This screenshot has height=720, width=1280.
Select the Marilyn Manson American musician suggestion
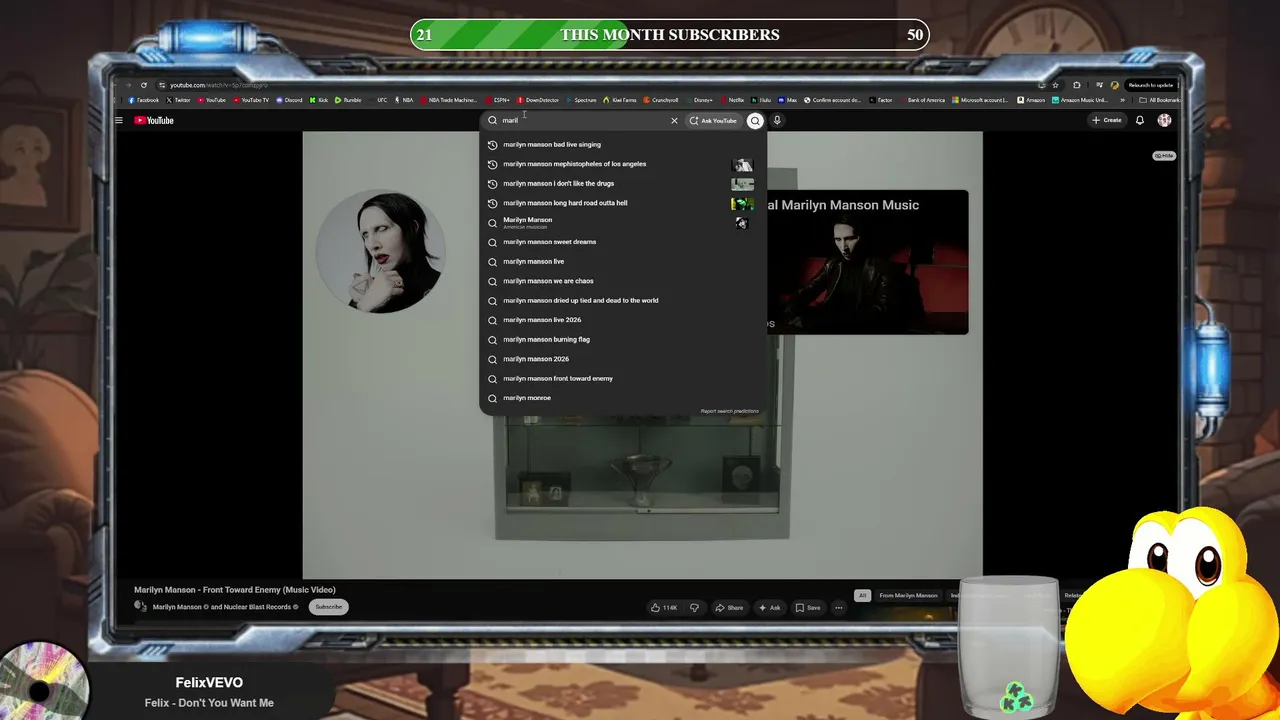(x=622, y=223)
